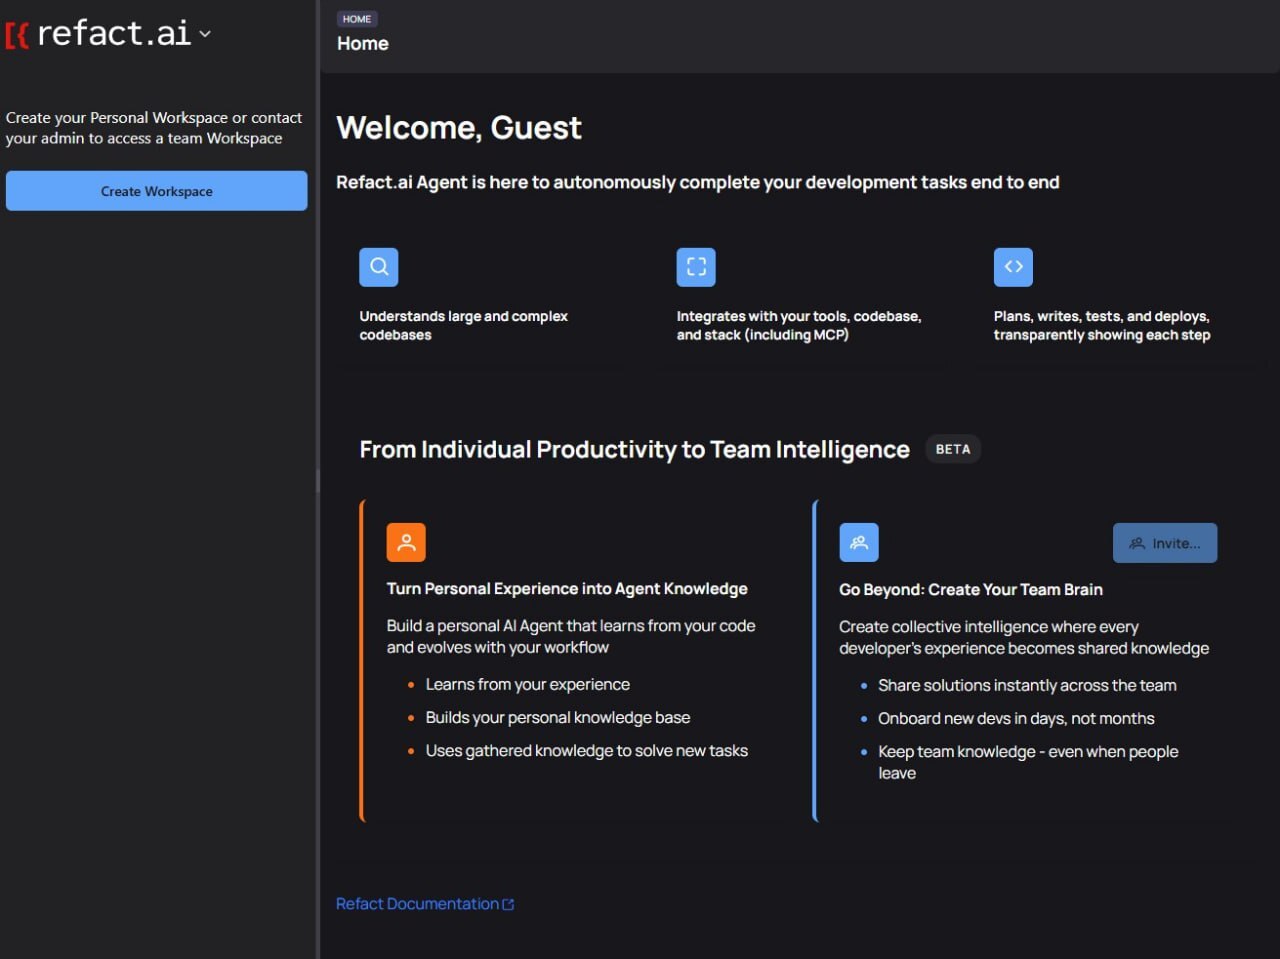Image resolution: width=1280 pixels, height=959 pixels.
Task: Click 'Learns from your experience' bullet
Action: point(528,685)
